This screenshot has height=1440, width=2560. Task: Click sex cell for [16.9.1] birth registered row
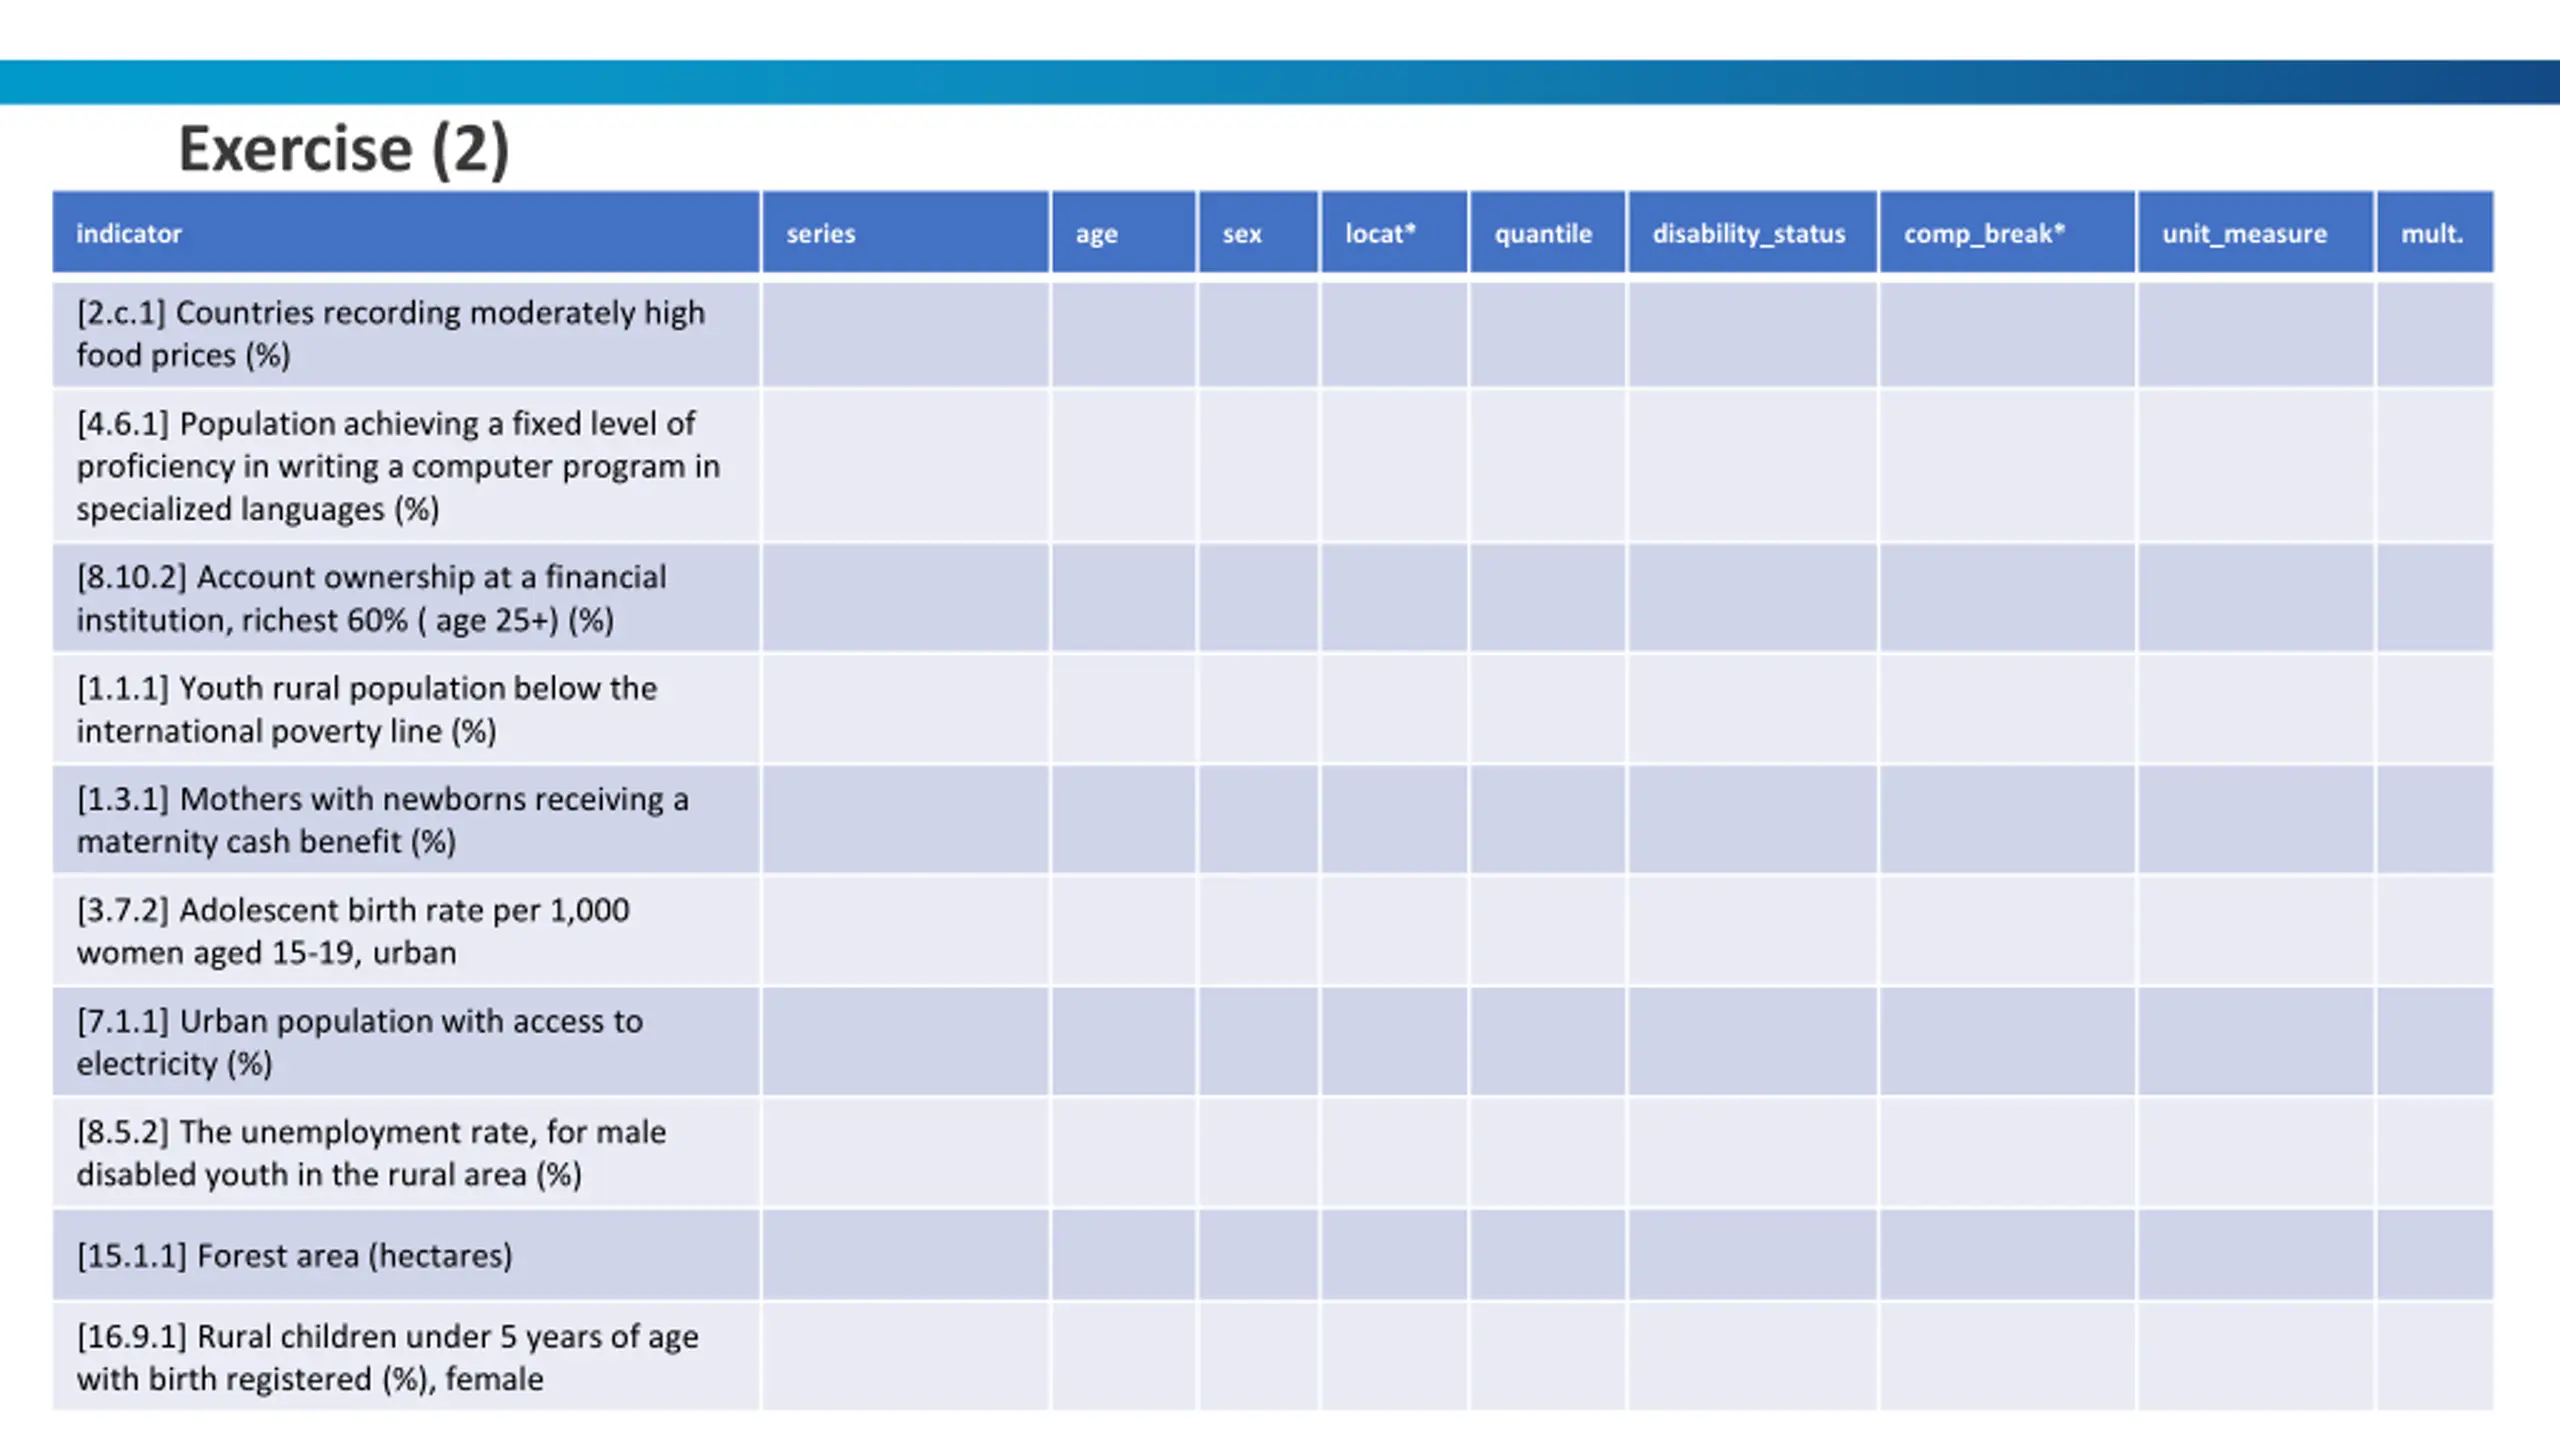click(x=1258, y=1357)
